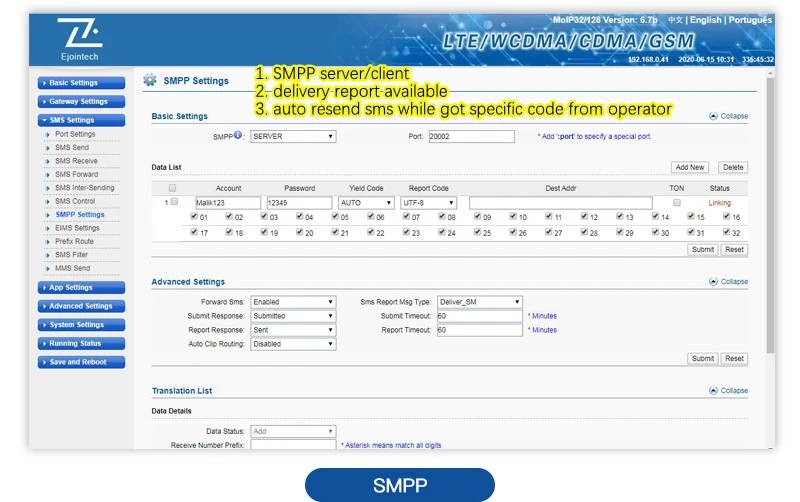Switch language to English
800x502 pixels.
click(x=706, y=20)
